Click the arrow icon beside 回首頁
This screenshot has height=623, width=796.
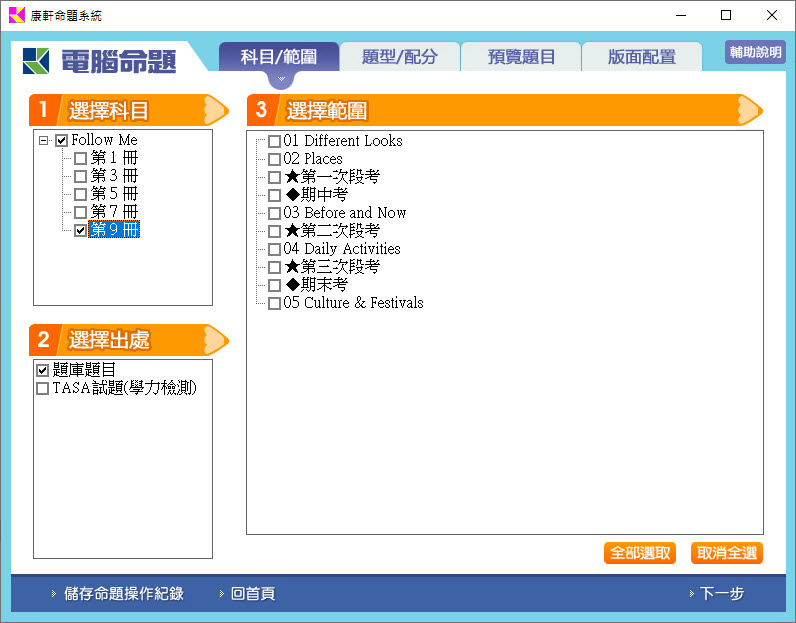point(221,594)
